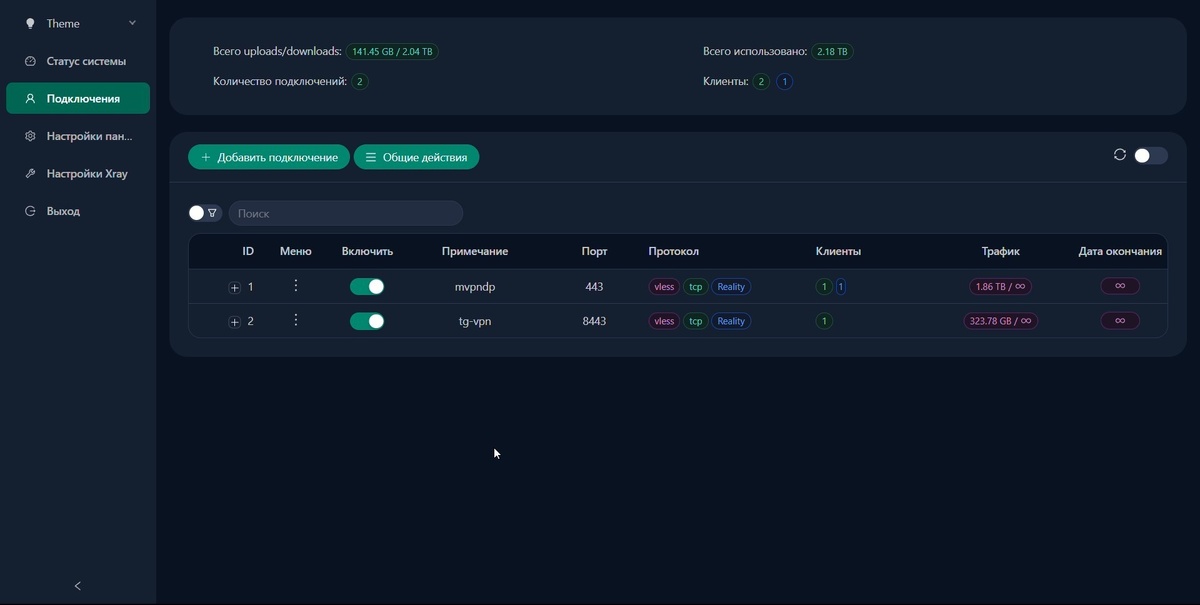Click the 323.78 GB / ∞ traffic tag

pos(1001,321)
